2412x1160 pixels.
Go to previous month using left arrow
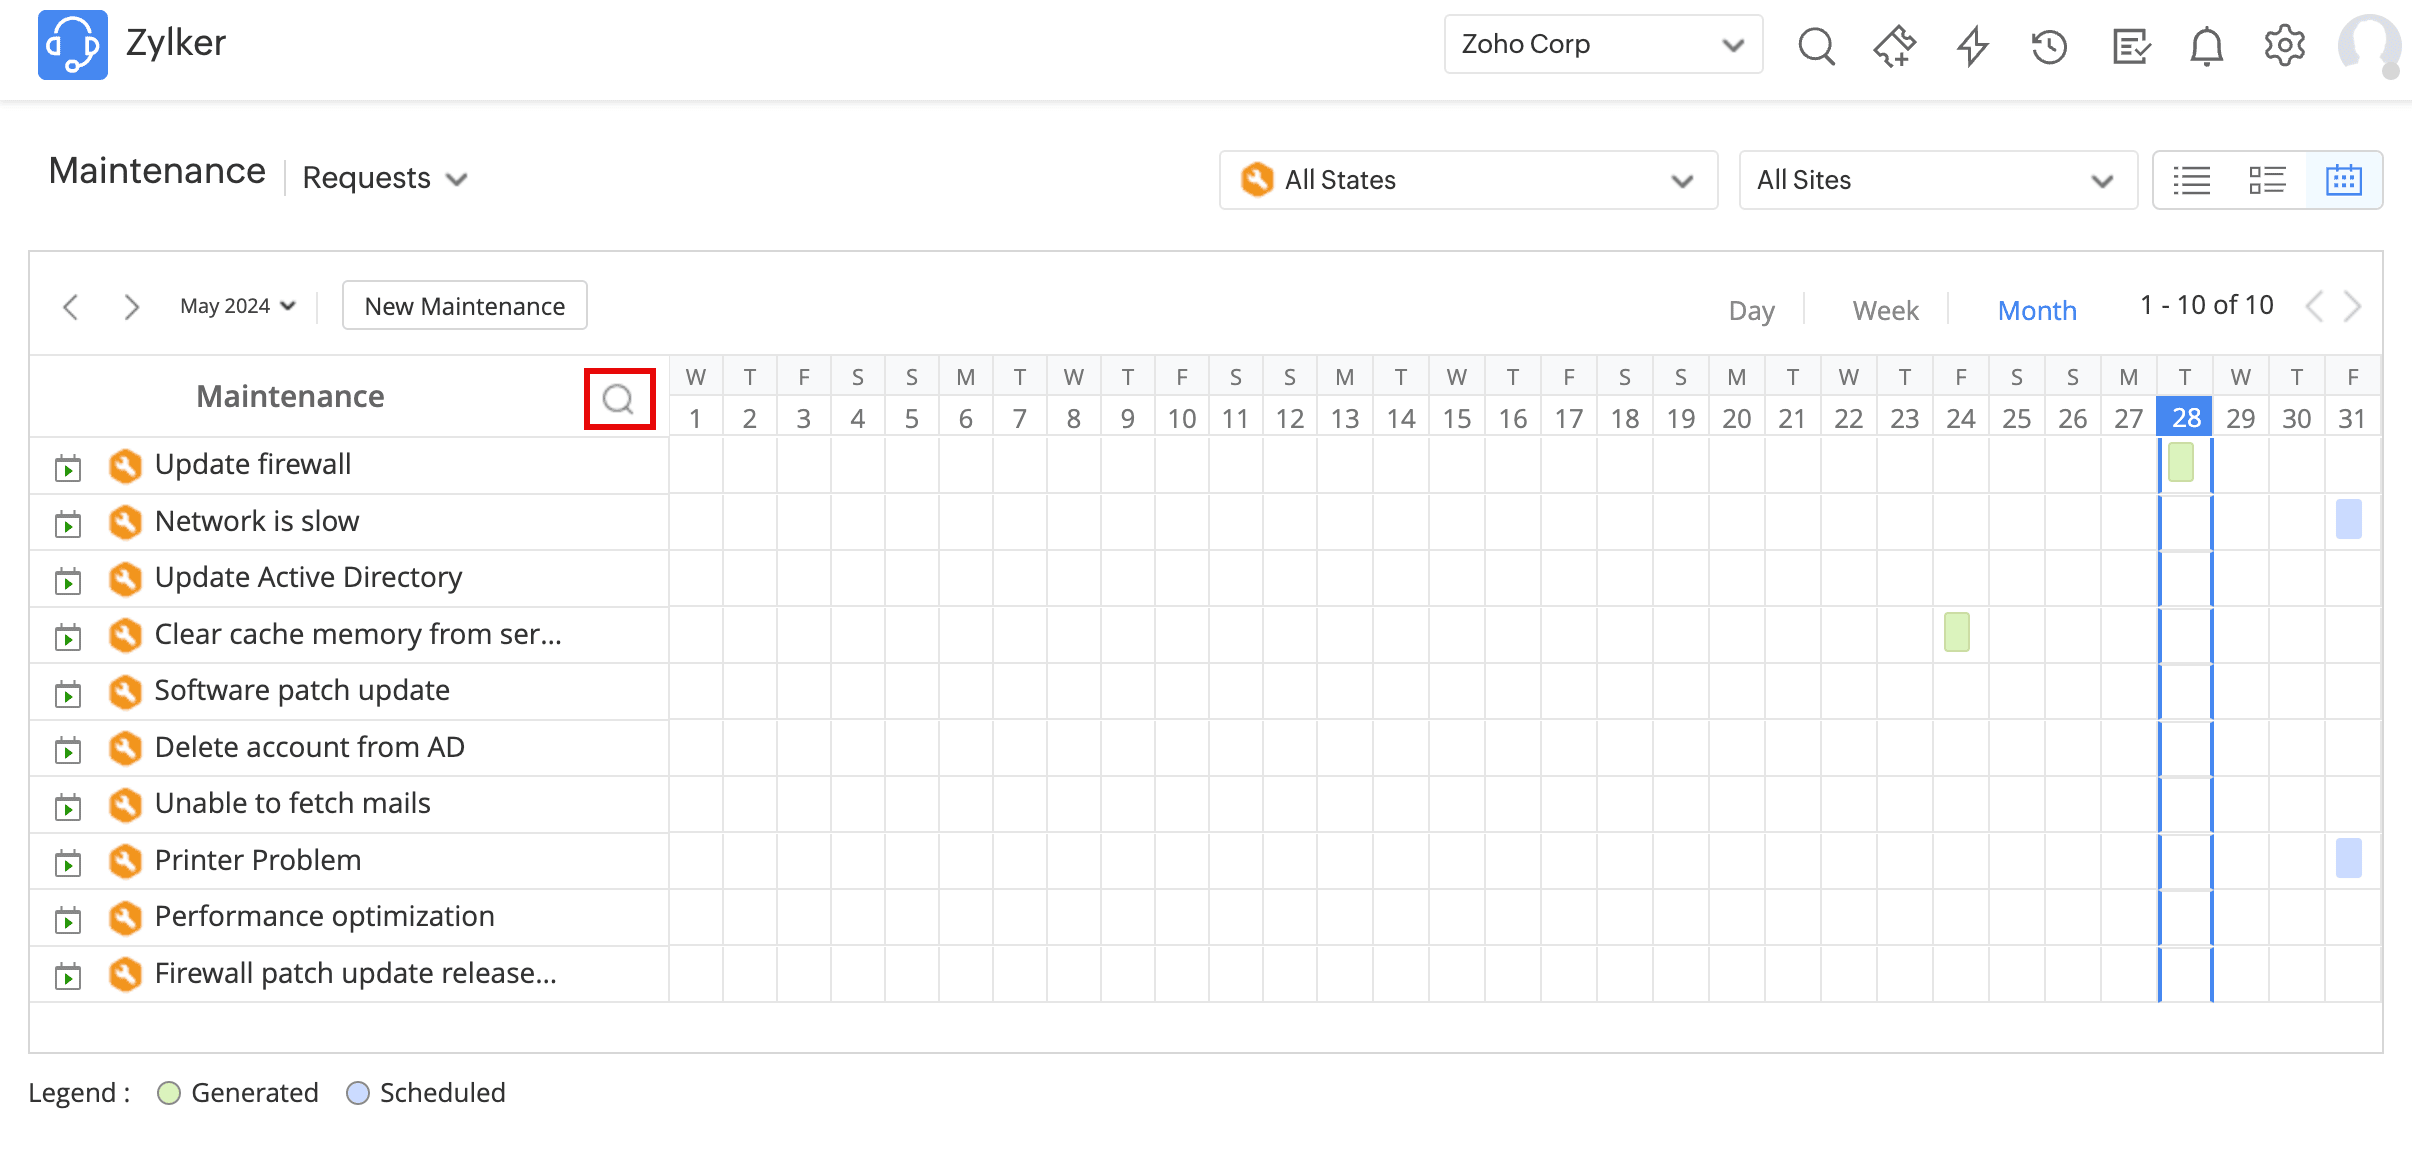pyautogui.click(x=70, y=306)
